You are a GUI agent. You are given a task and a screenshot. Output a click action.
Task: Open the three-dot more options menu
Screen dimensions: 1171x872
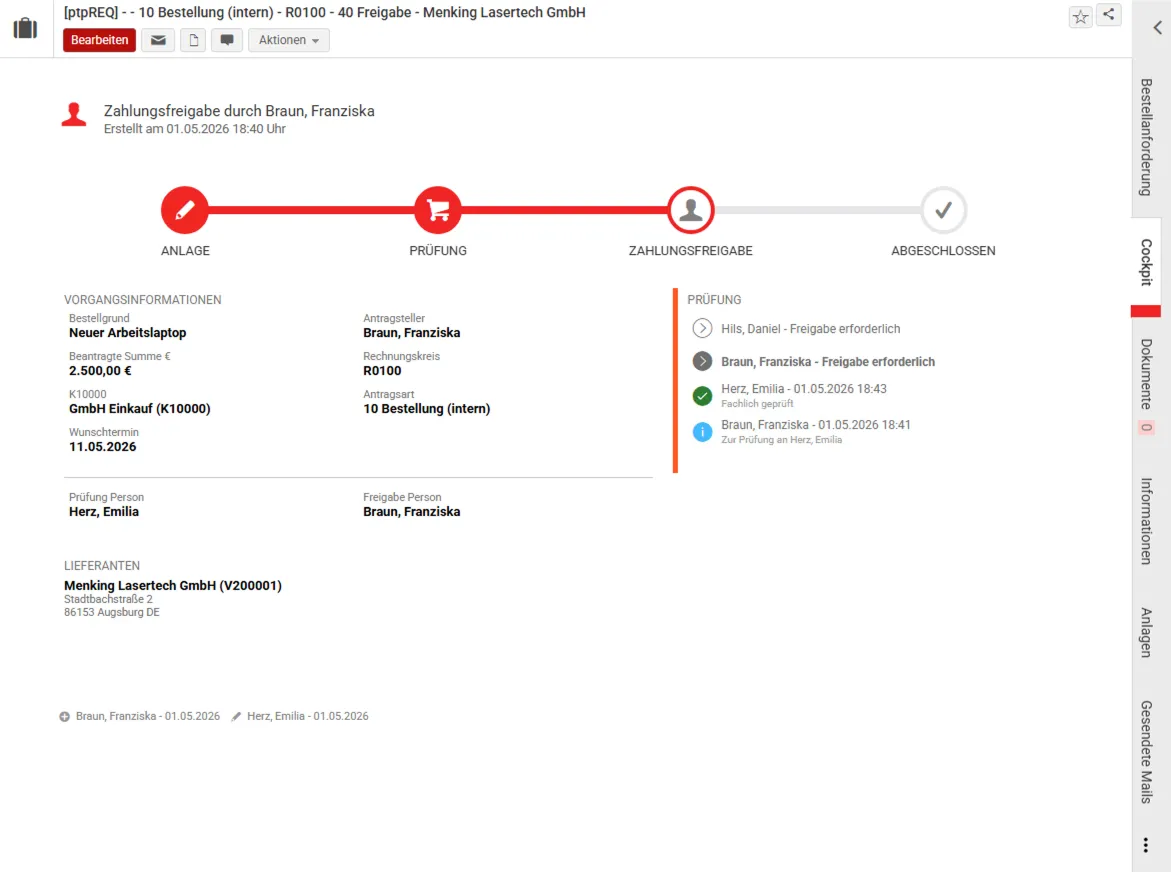(1146, 845)
